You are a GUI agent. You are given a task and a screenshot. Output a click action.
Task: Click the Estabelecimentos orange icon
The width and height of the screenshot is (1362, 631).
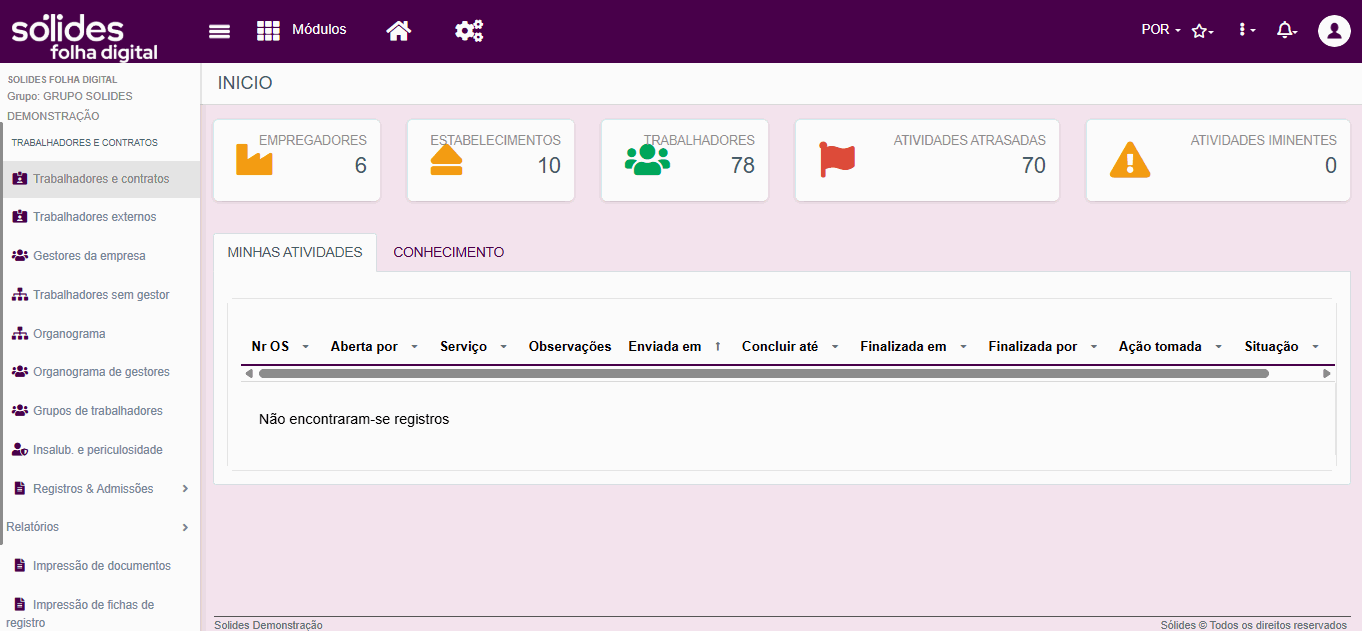[x=446, y=158]
